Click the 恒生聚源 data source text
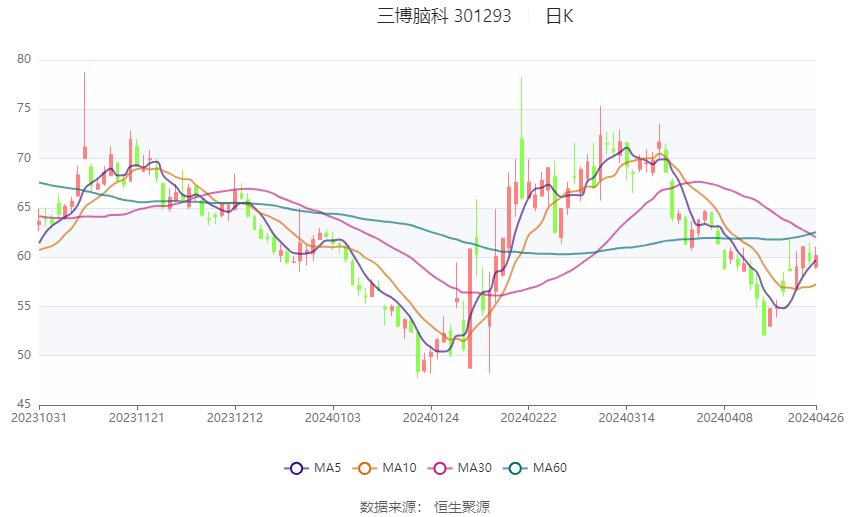The height and width of the screenshot is (517, 850). (x=462, y=507)
